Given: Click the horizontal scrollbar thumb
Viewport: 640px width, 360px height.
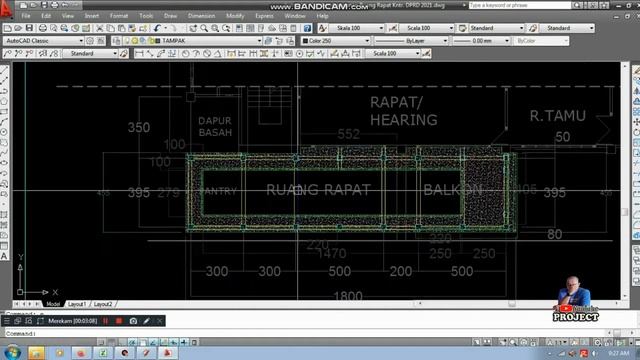Looking at the screenshot, I should 512,304.
